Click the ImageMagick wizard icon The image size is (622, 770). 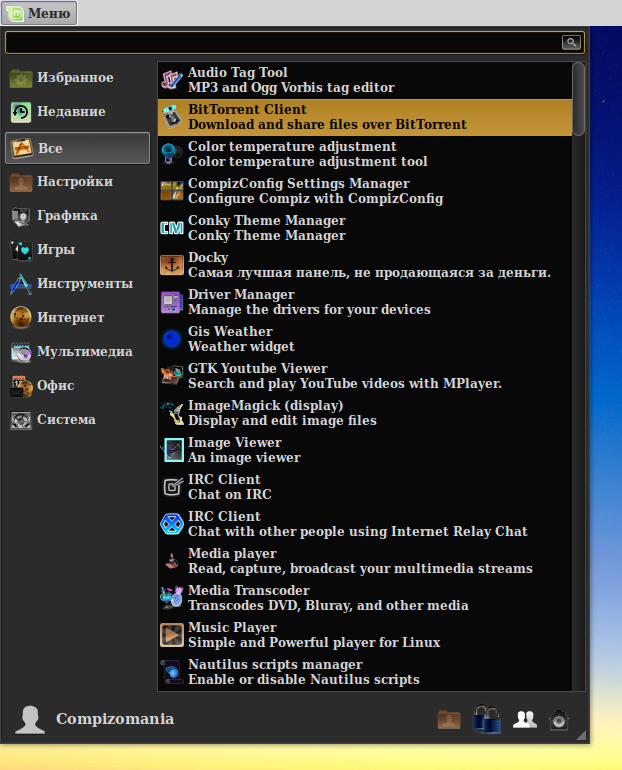172,412
